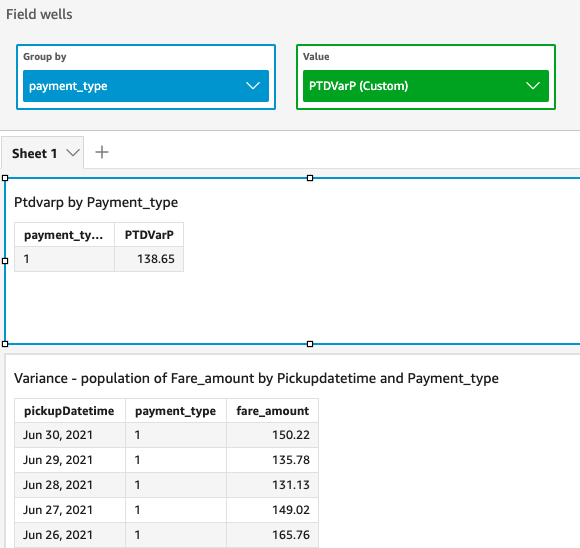Expand the payment_type field dropdown arrow
The image size is (580, 548).
pos(253,86)
